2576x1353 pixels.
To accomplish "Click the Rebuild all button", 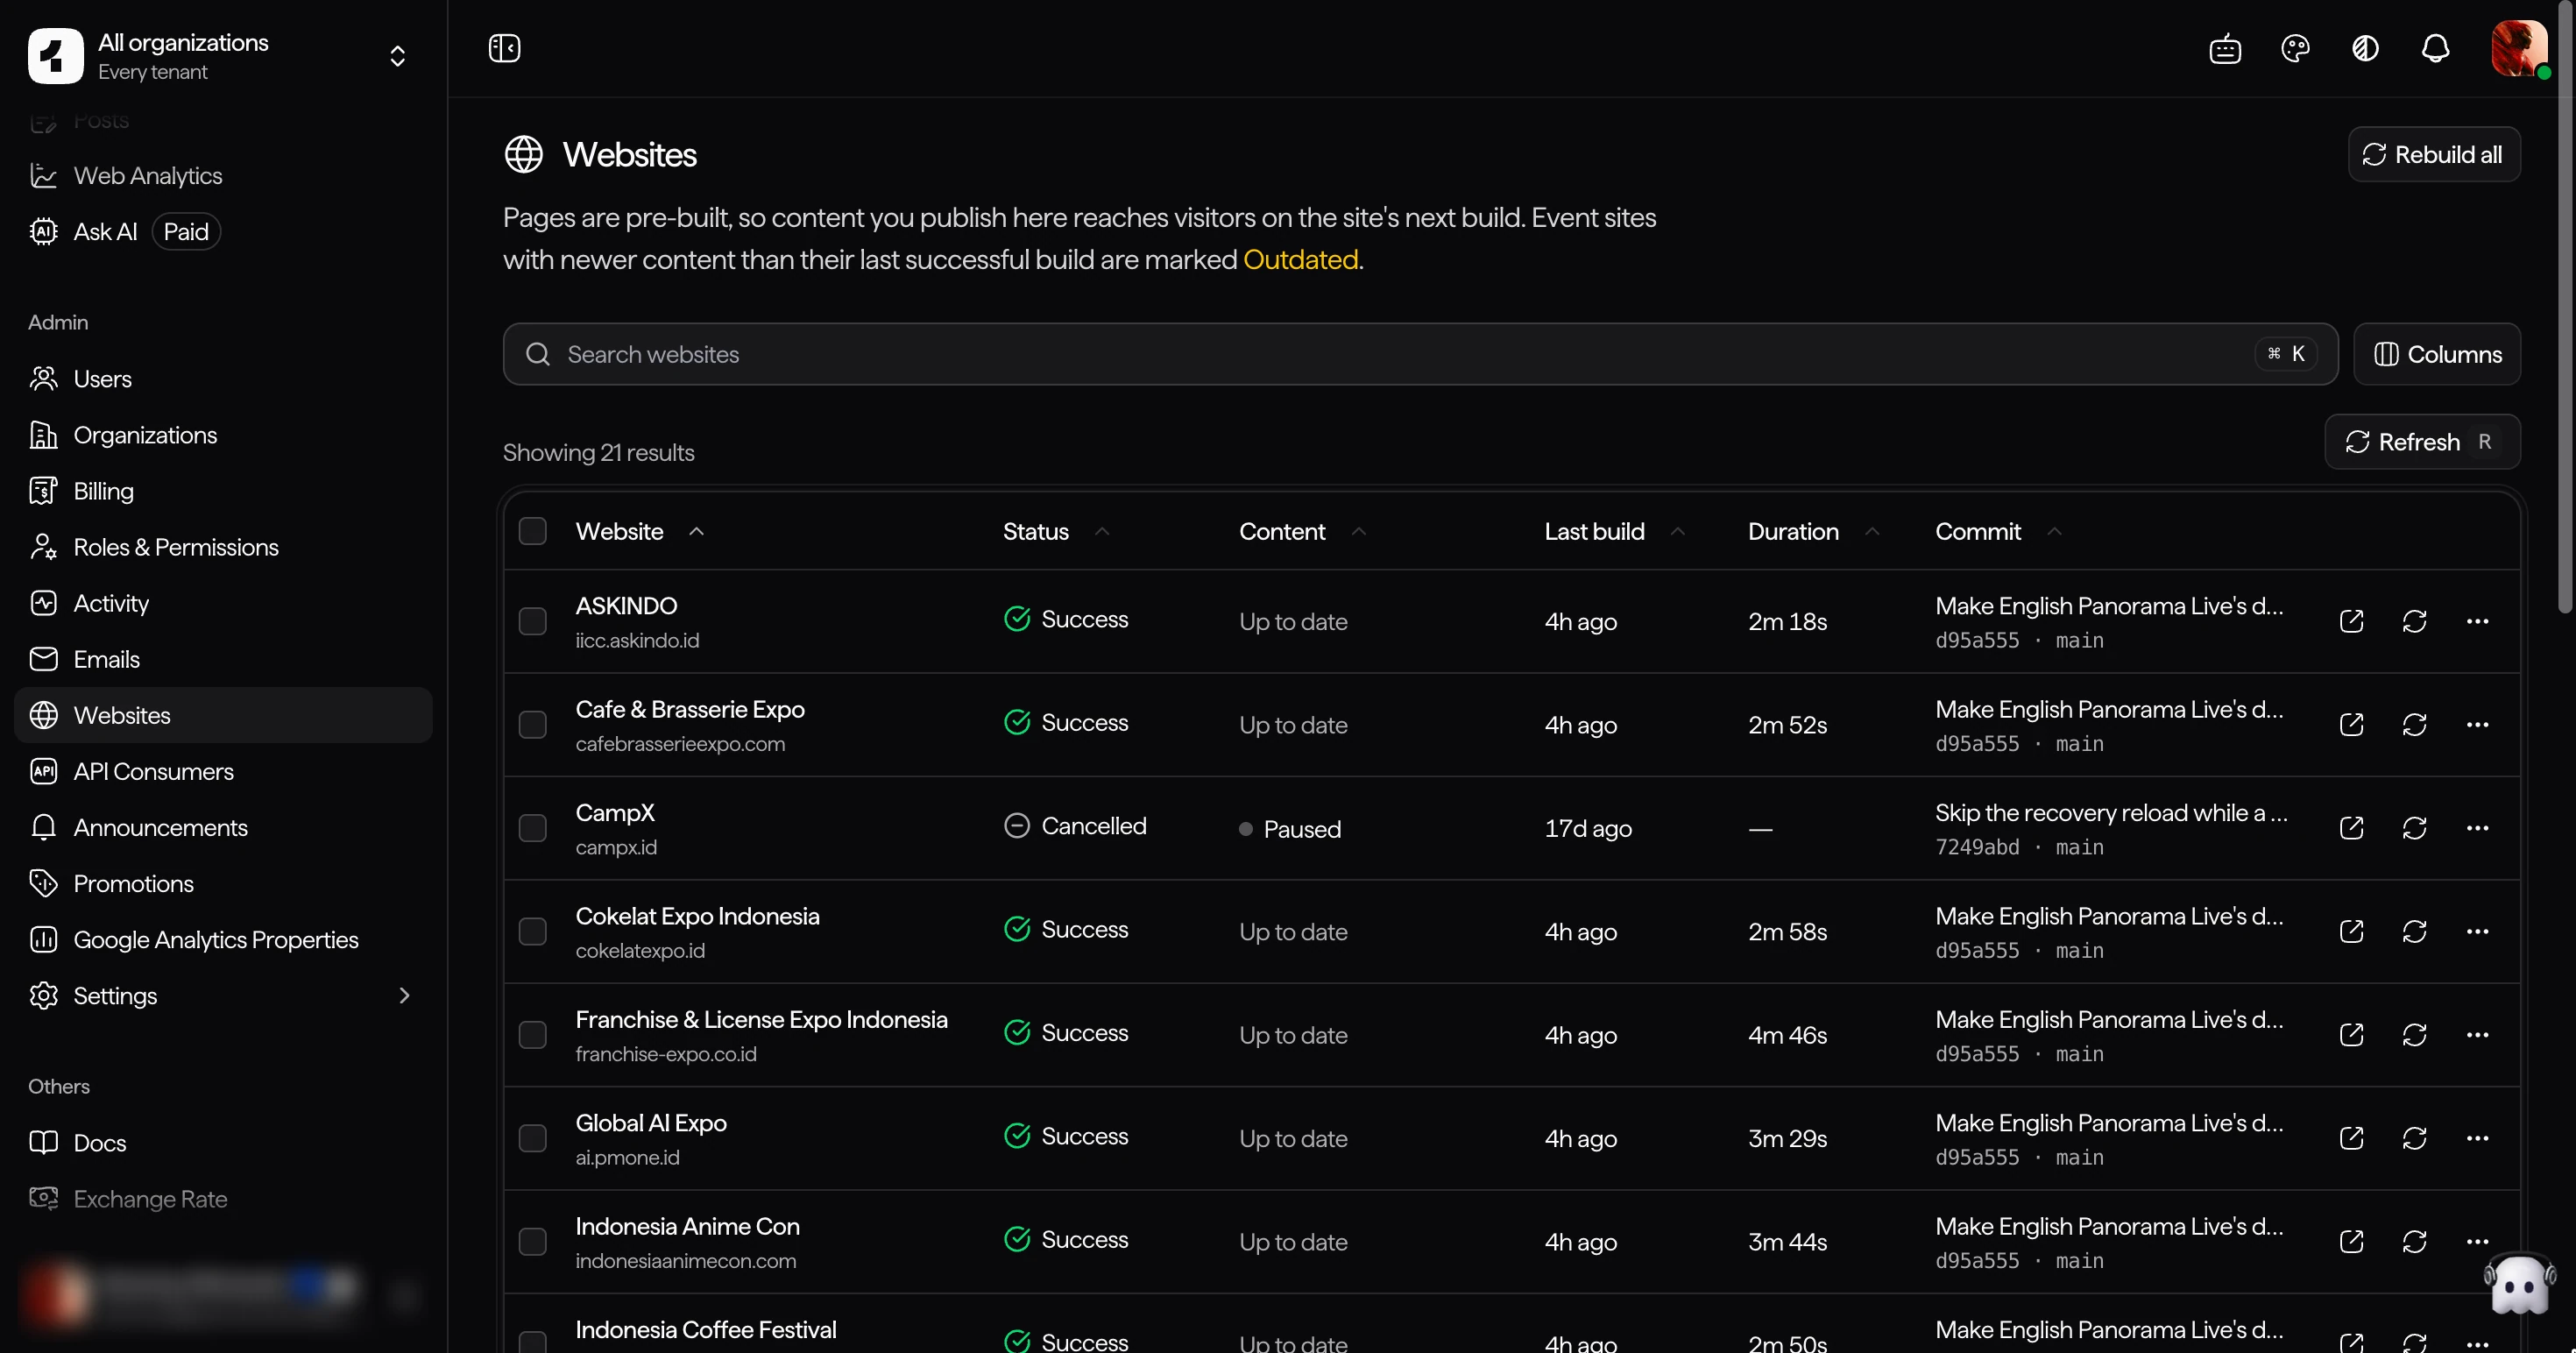I will (2433, 154).
